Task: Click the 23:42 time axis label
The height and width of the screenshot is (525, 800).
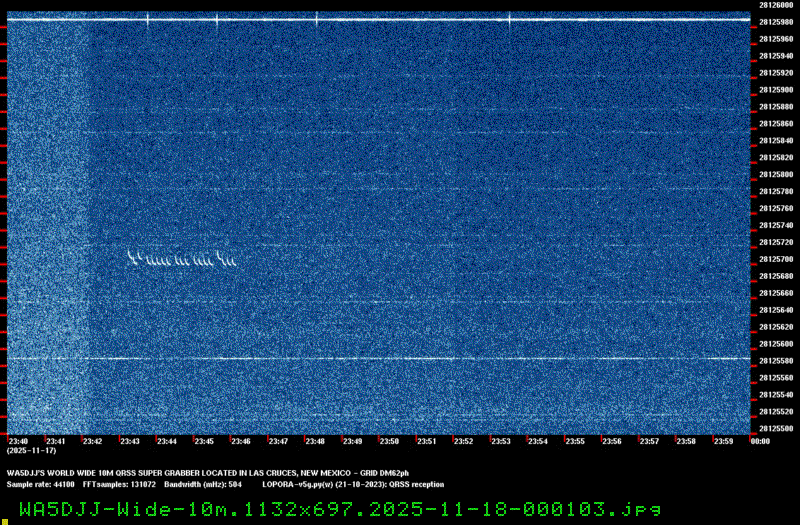Action: tap(92, 441)
